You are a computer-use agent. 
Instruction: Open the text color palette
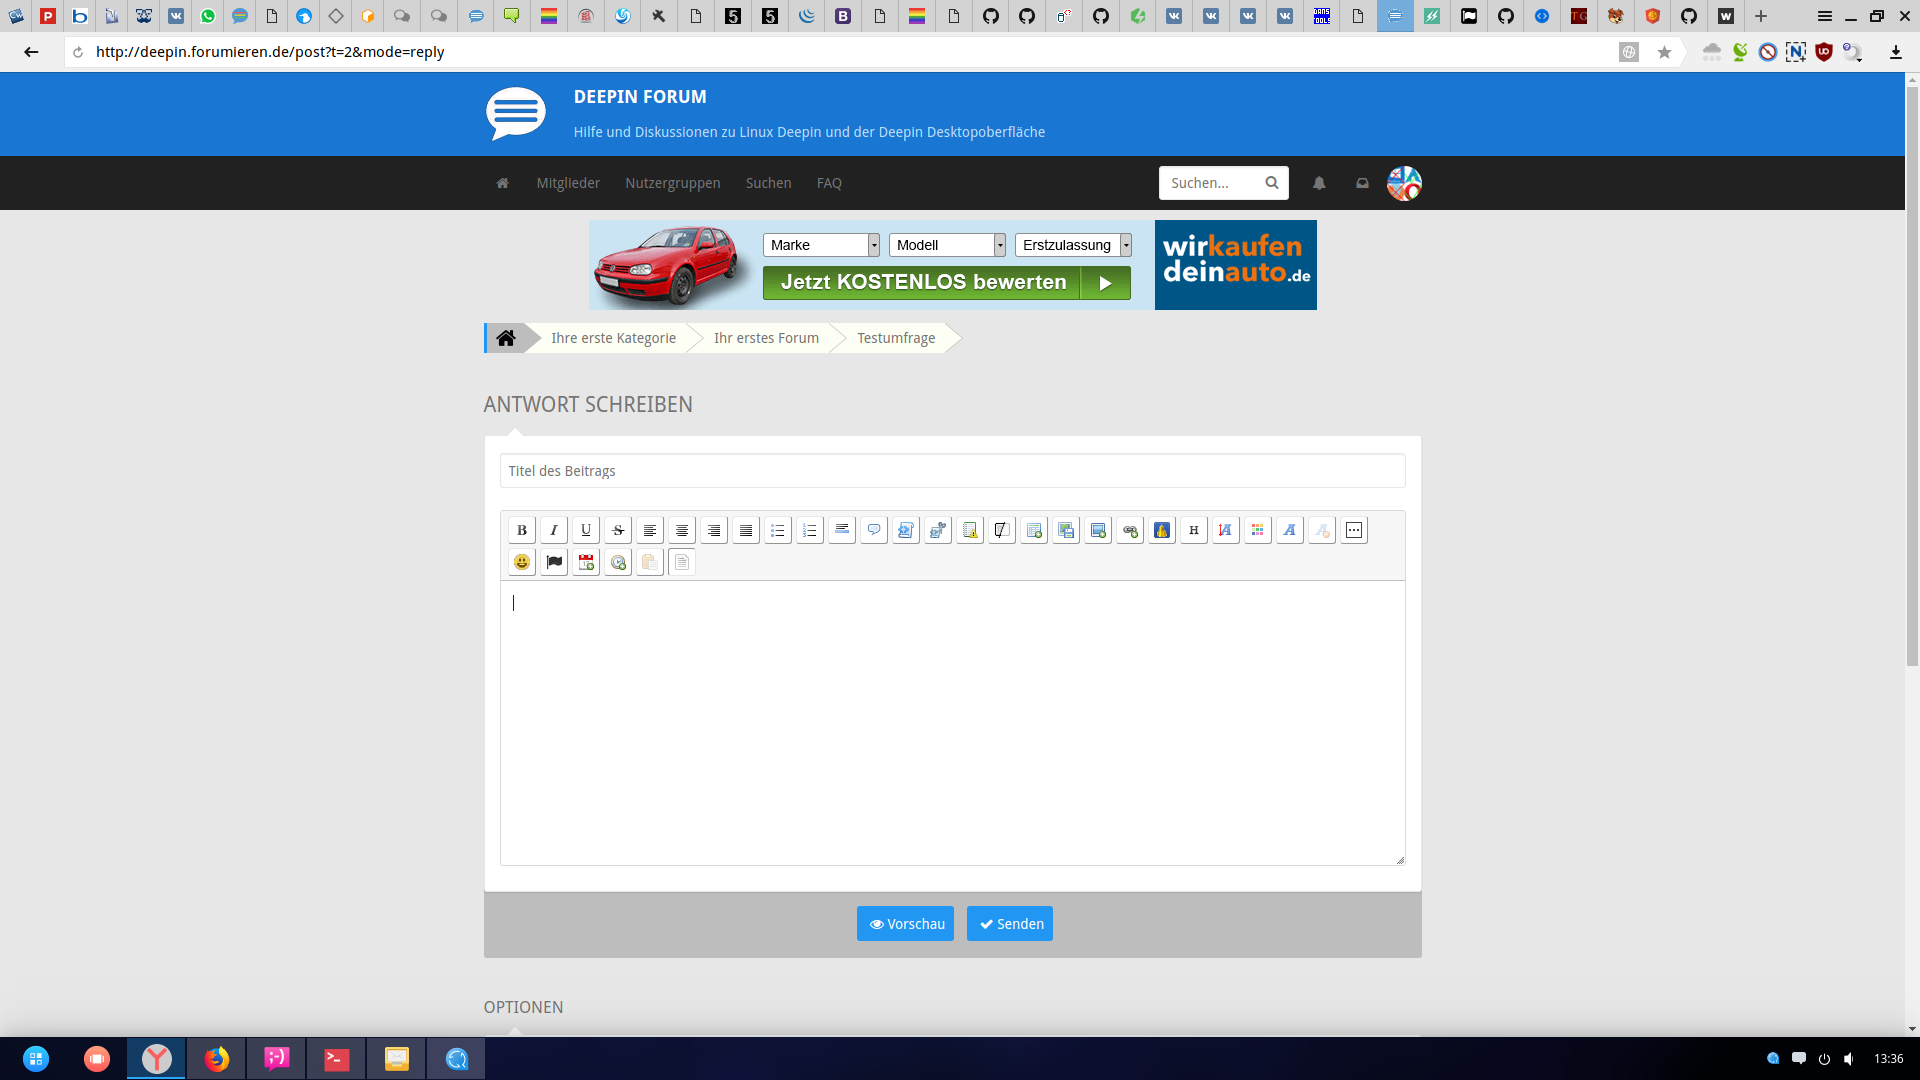[x=1257, y=530]
